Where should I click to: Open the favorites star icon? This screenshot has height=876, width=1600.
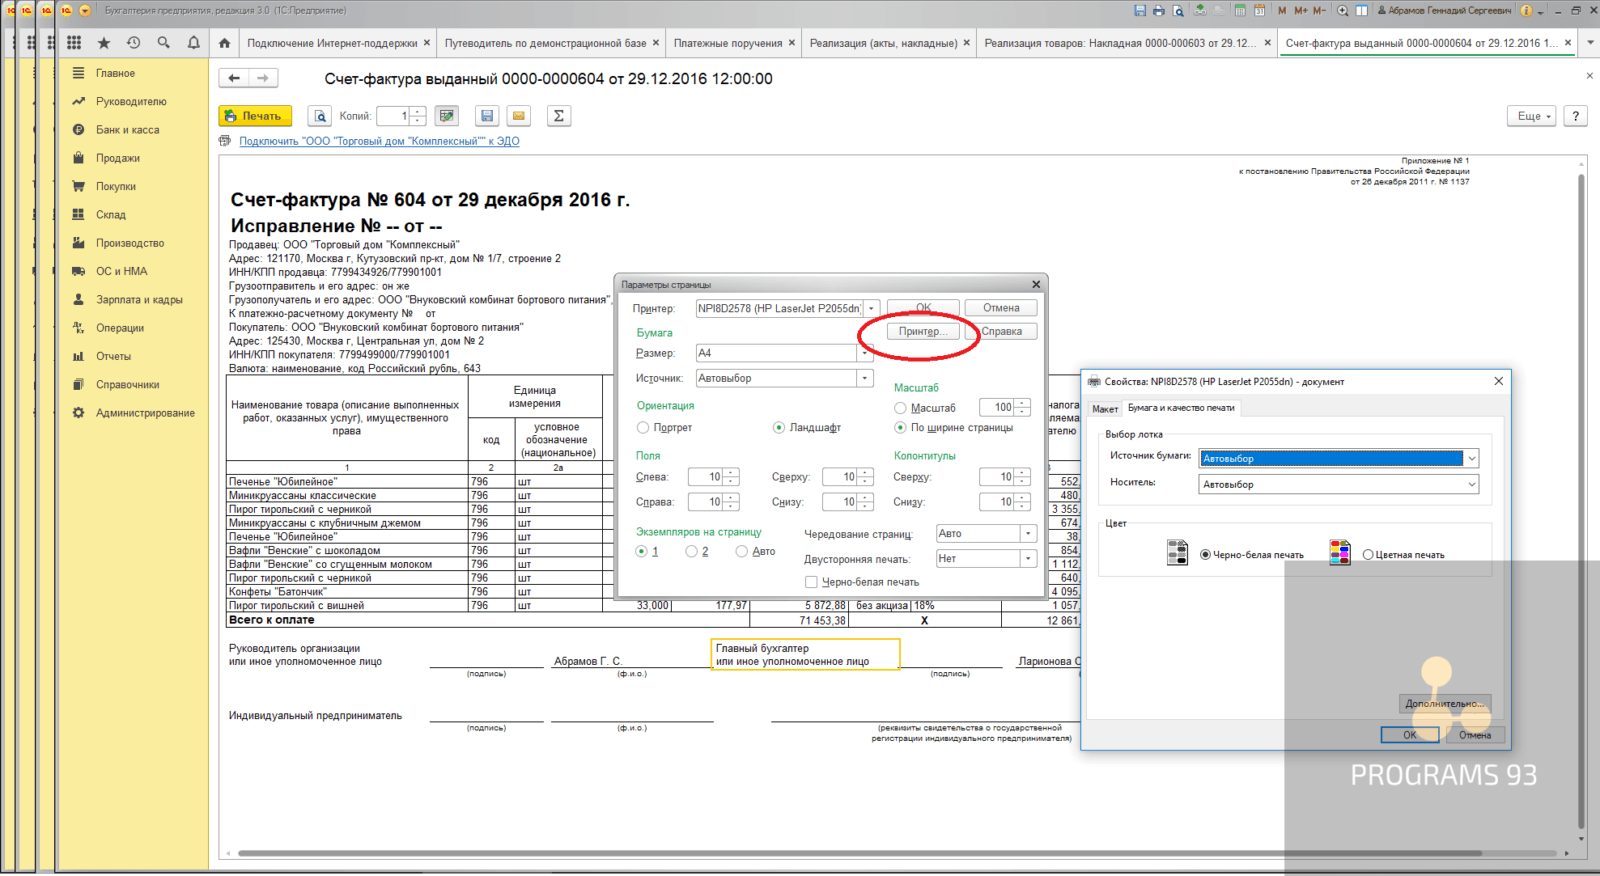point(104,43)
